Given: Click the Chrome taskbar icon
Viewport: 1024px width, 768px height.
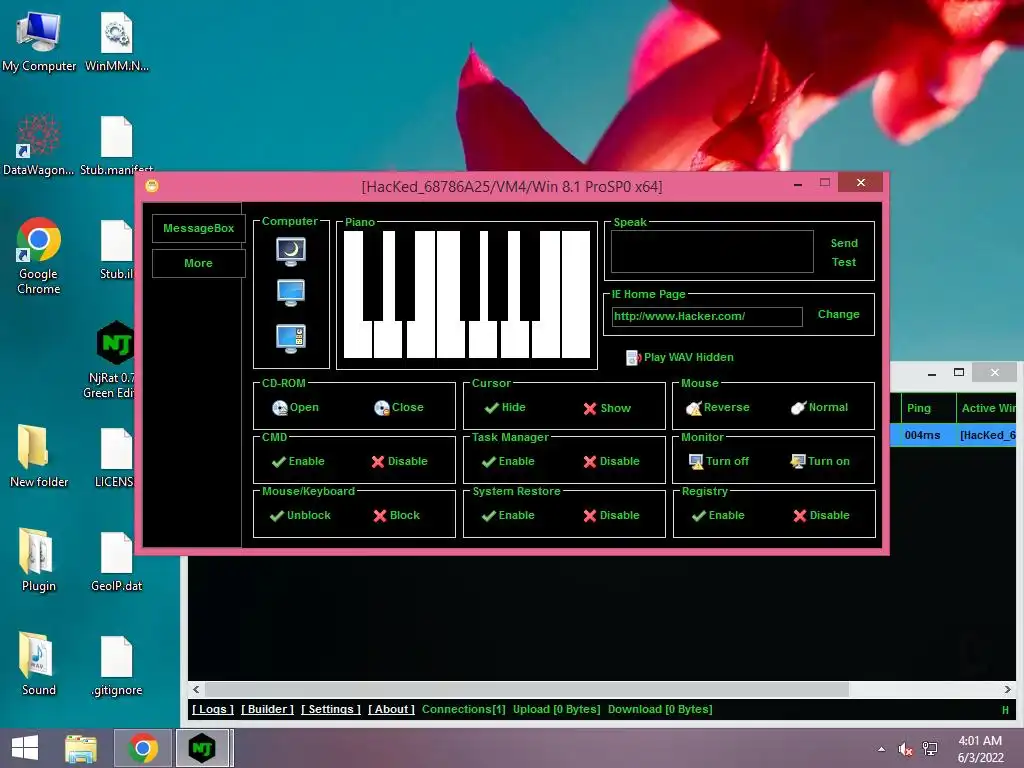Looking at the screenshot, I should 143,748.
